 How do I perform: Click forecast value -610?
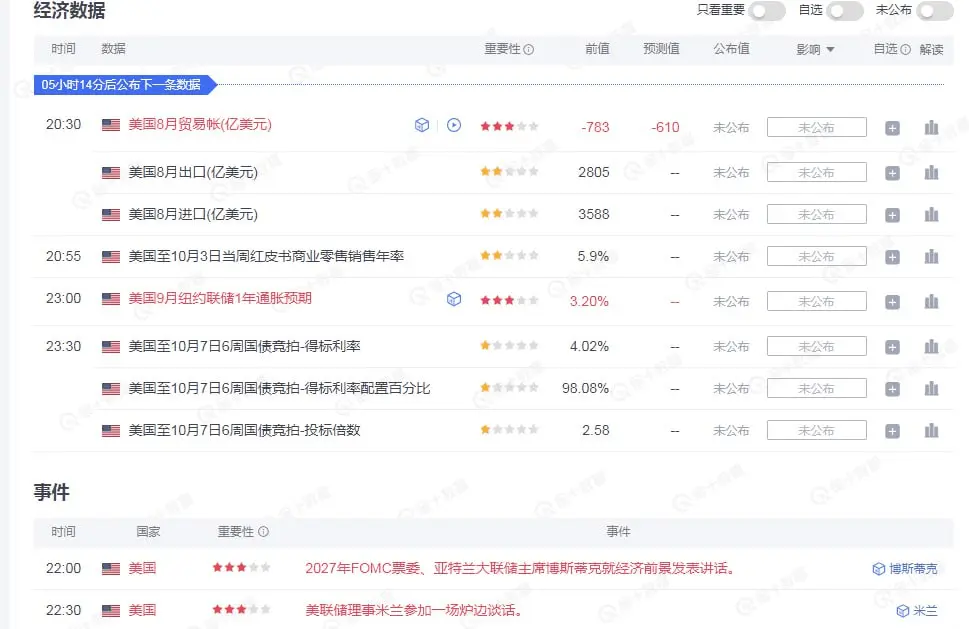665,127
